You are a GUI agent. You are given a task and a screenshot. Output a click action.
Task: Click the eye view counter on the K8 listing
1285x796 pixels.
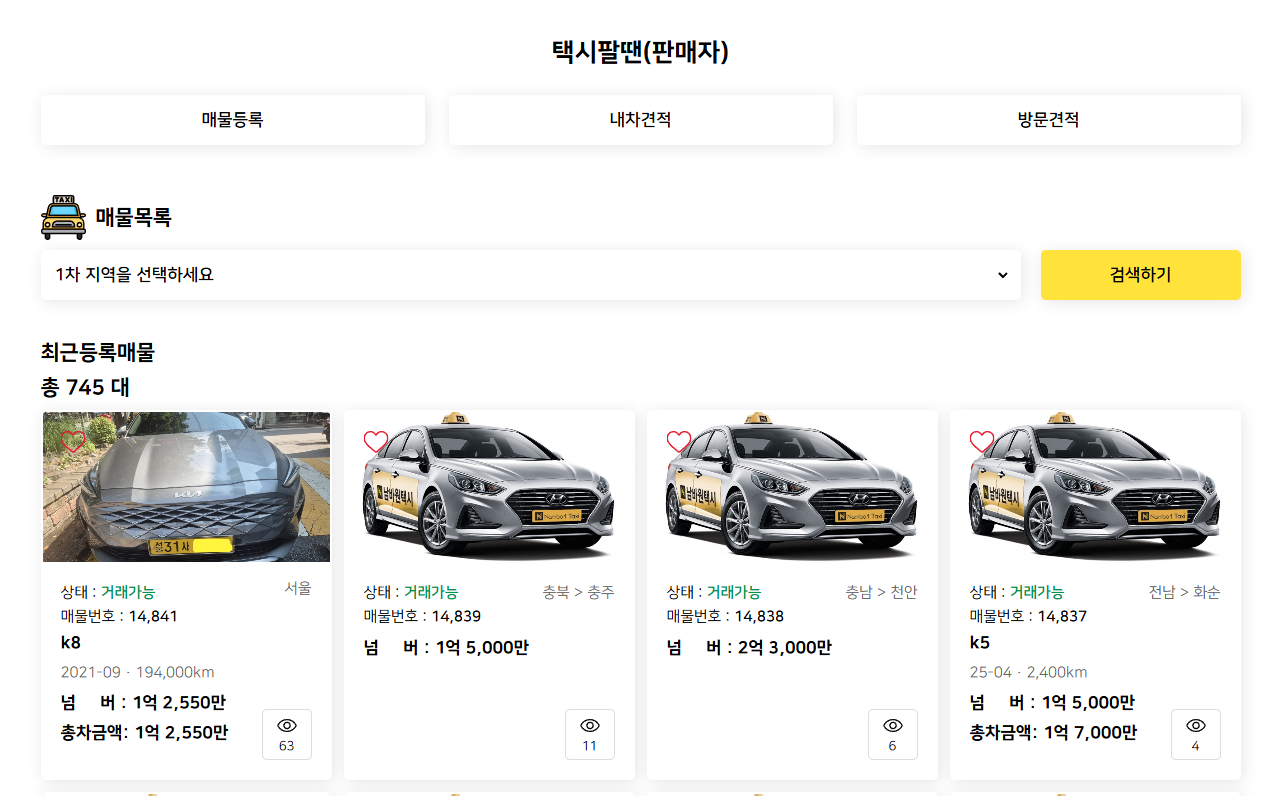pyautogui.click(x=286, y=734)
